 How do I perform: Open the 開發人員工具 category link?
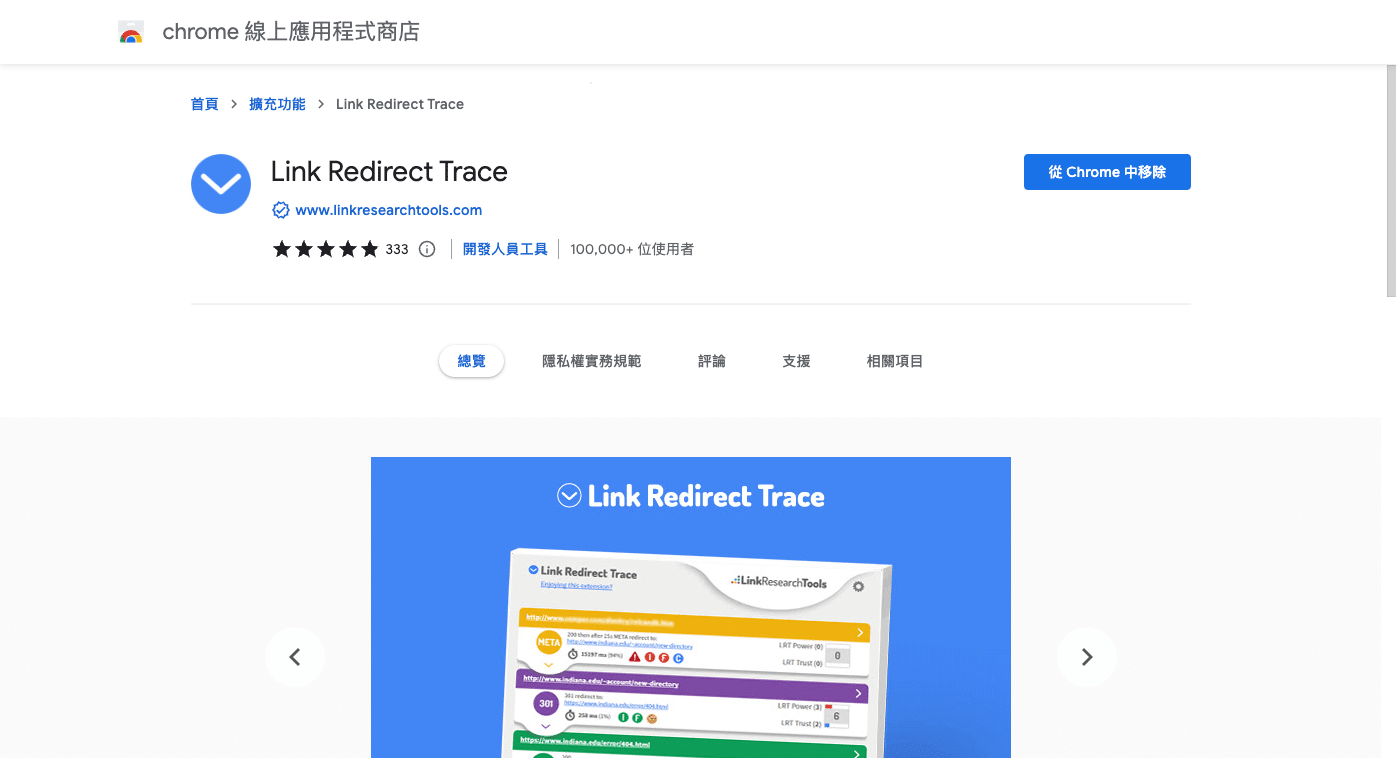pyautogui.click(x=505, y=249)
